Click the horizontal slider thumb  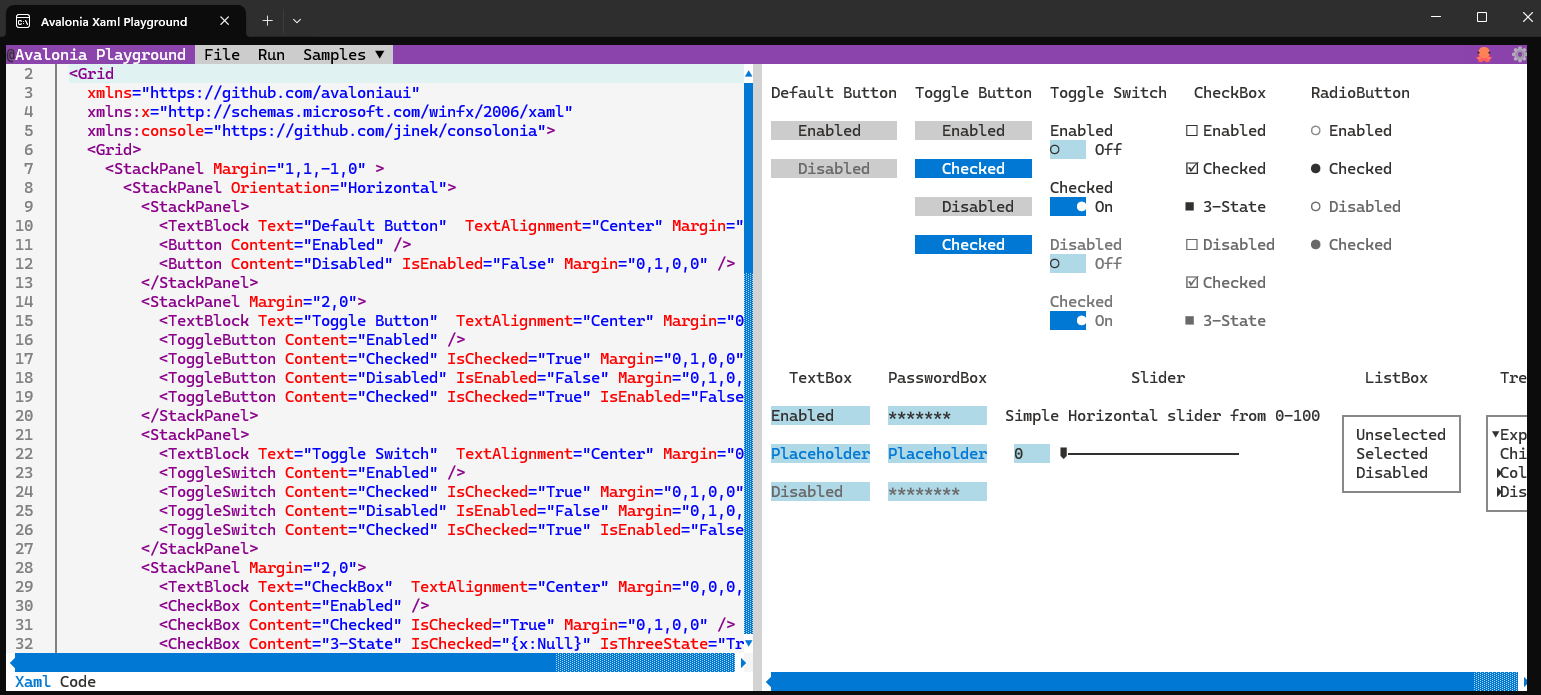tap(1063, 454)
